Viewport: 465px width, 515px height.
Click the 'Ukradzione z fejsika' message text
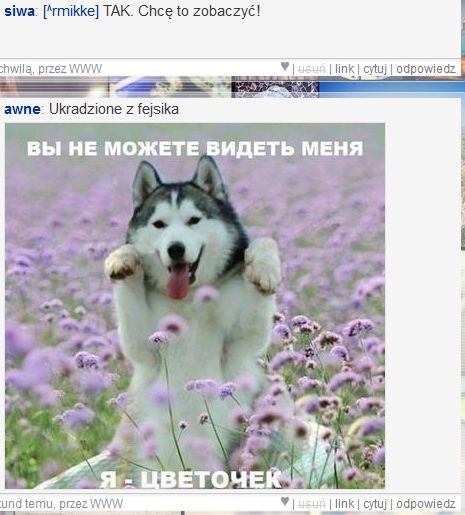114,109
